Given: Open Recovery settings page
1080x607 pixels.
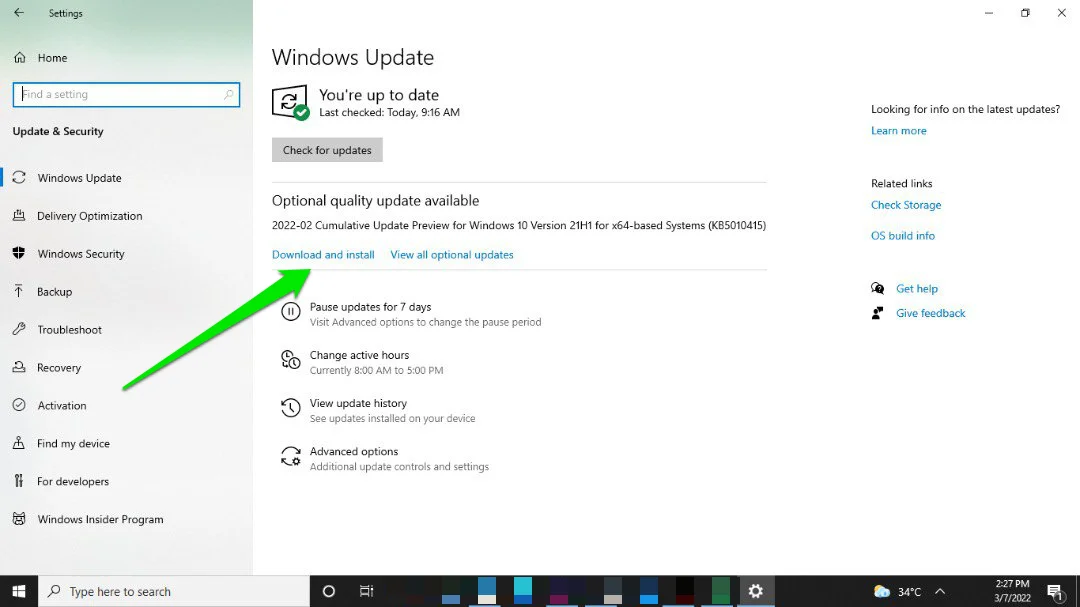Looking at the screenshot, I should coord(59,367).
